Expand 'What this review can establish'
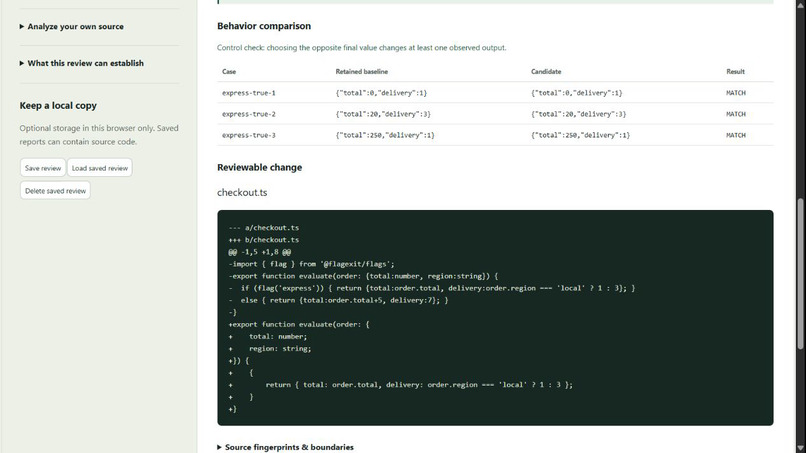 click(x=82, y=63)
